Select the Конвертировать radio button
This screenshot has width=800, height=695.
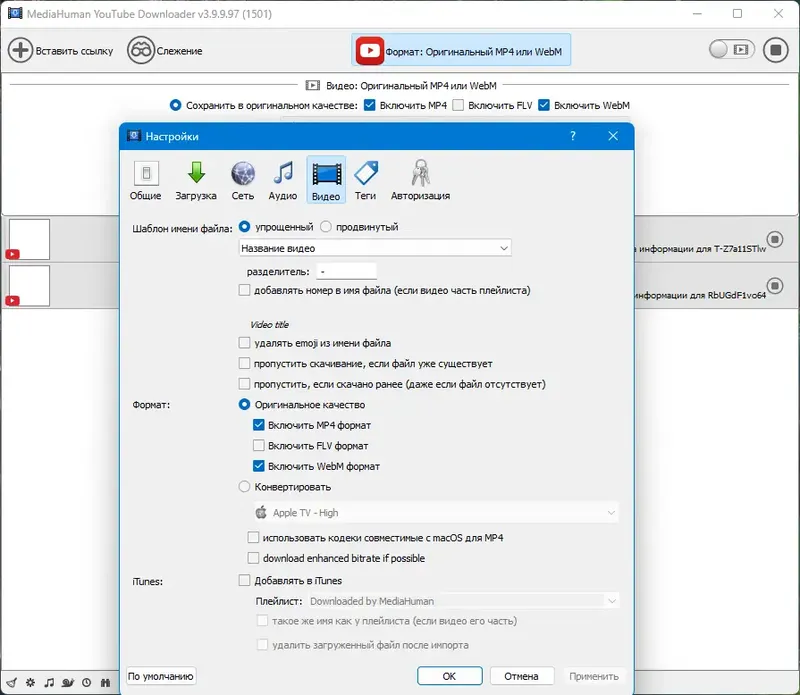(x=244, y=487)
